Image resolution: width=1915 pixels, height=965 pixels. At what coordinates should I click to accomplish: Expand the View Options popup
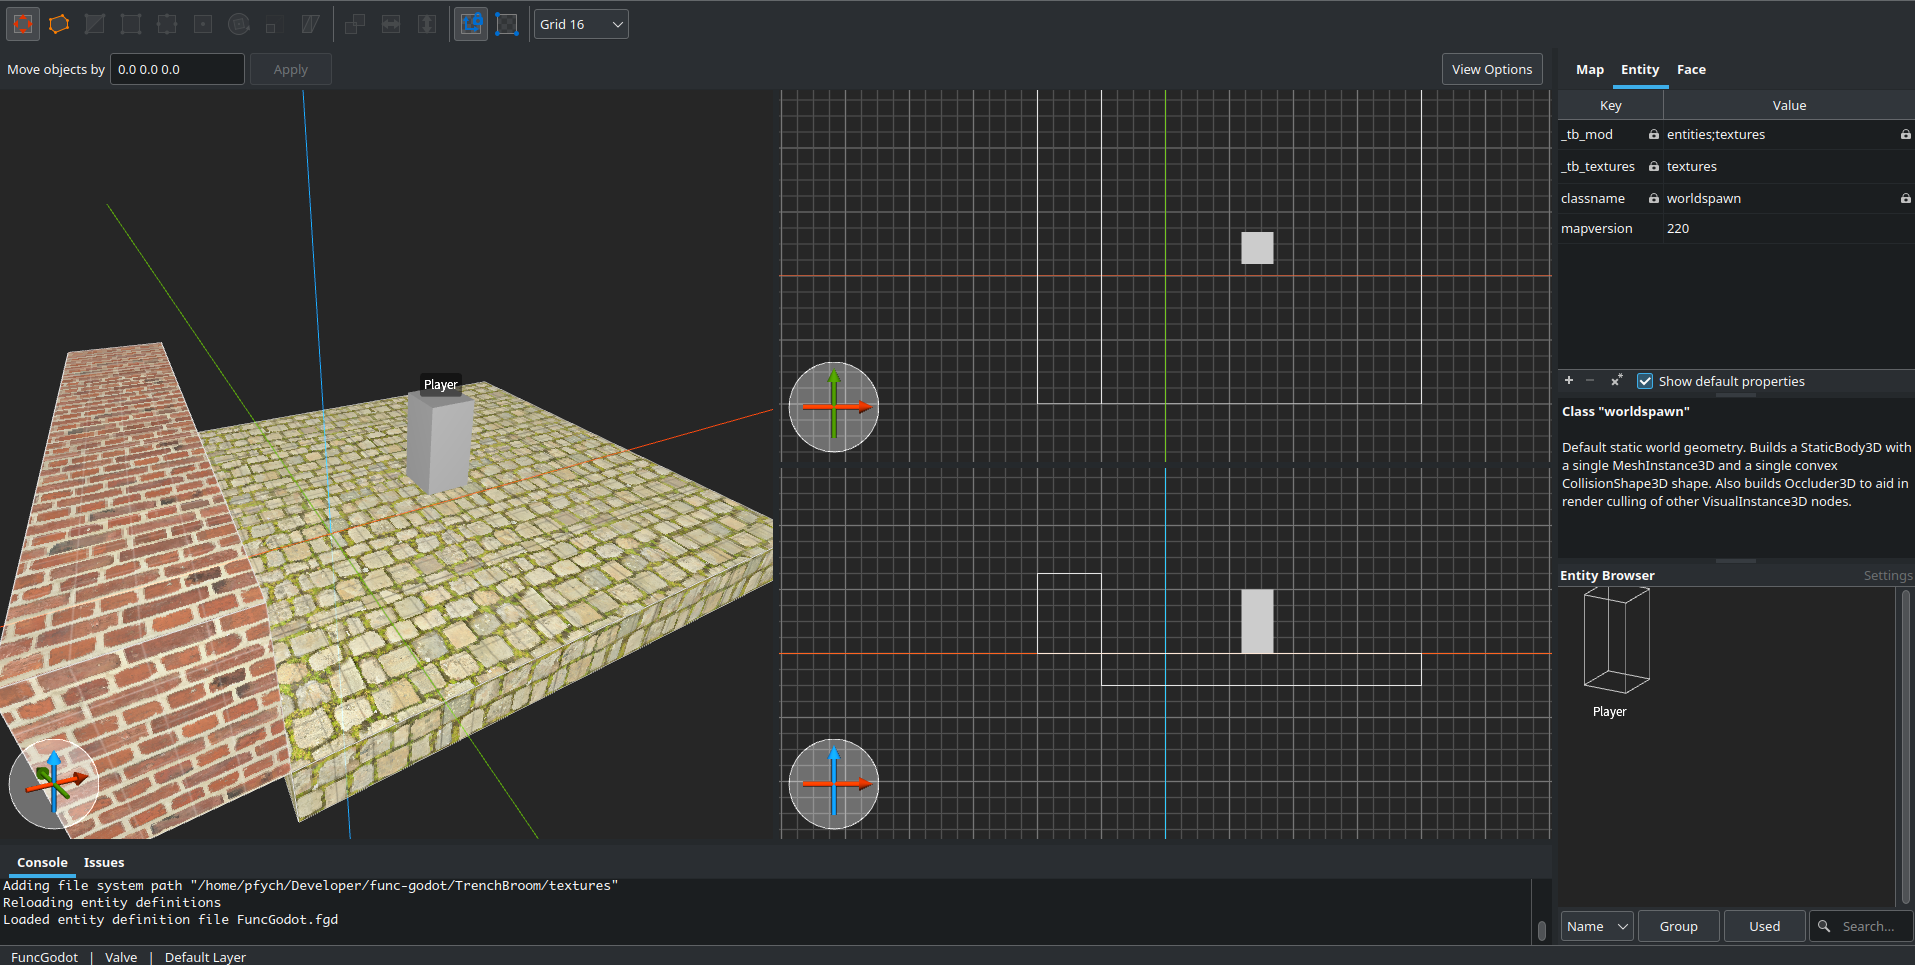coord(1491,69)
